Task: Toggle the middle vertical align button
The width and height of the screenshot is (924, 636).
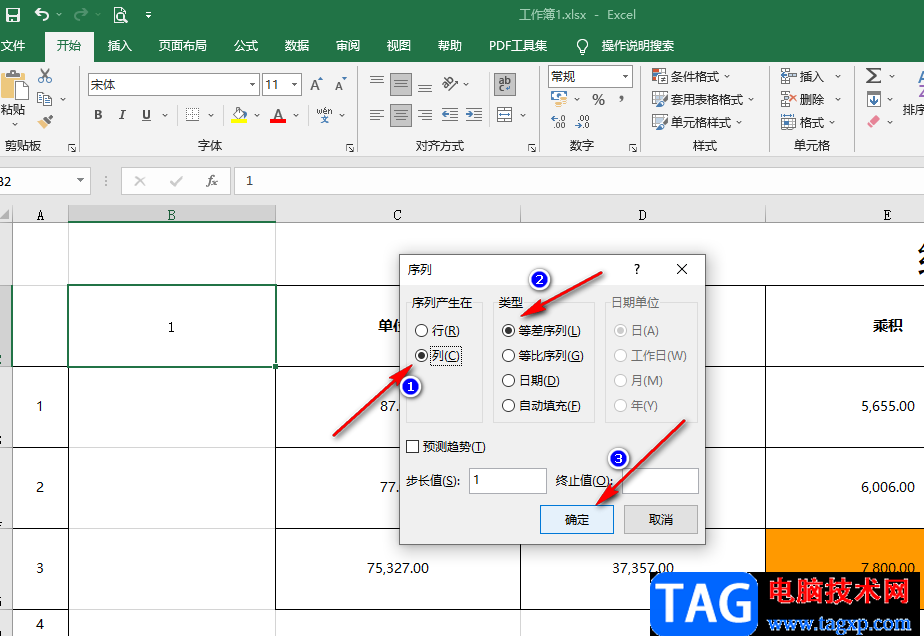Action: pos(401,84)
